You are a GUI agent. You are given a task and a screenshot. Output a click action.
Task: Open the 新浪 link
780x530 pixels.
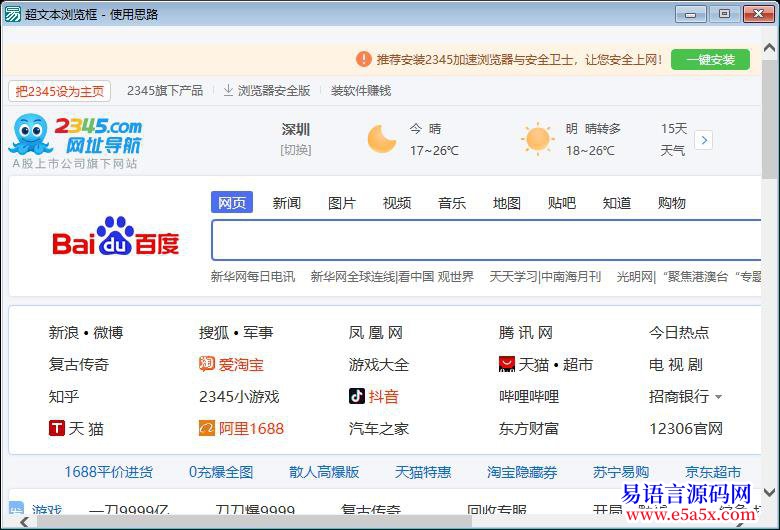pos(64,332)
